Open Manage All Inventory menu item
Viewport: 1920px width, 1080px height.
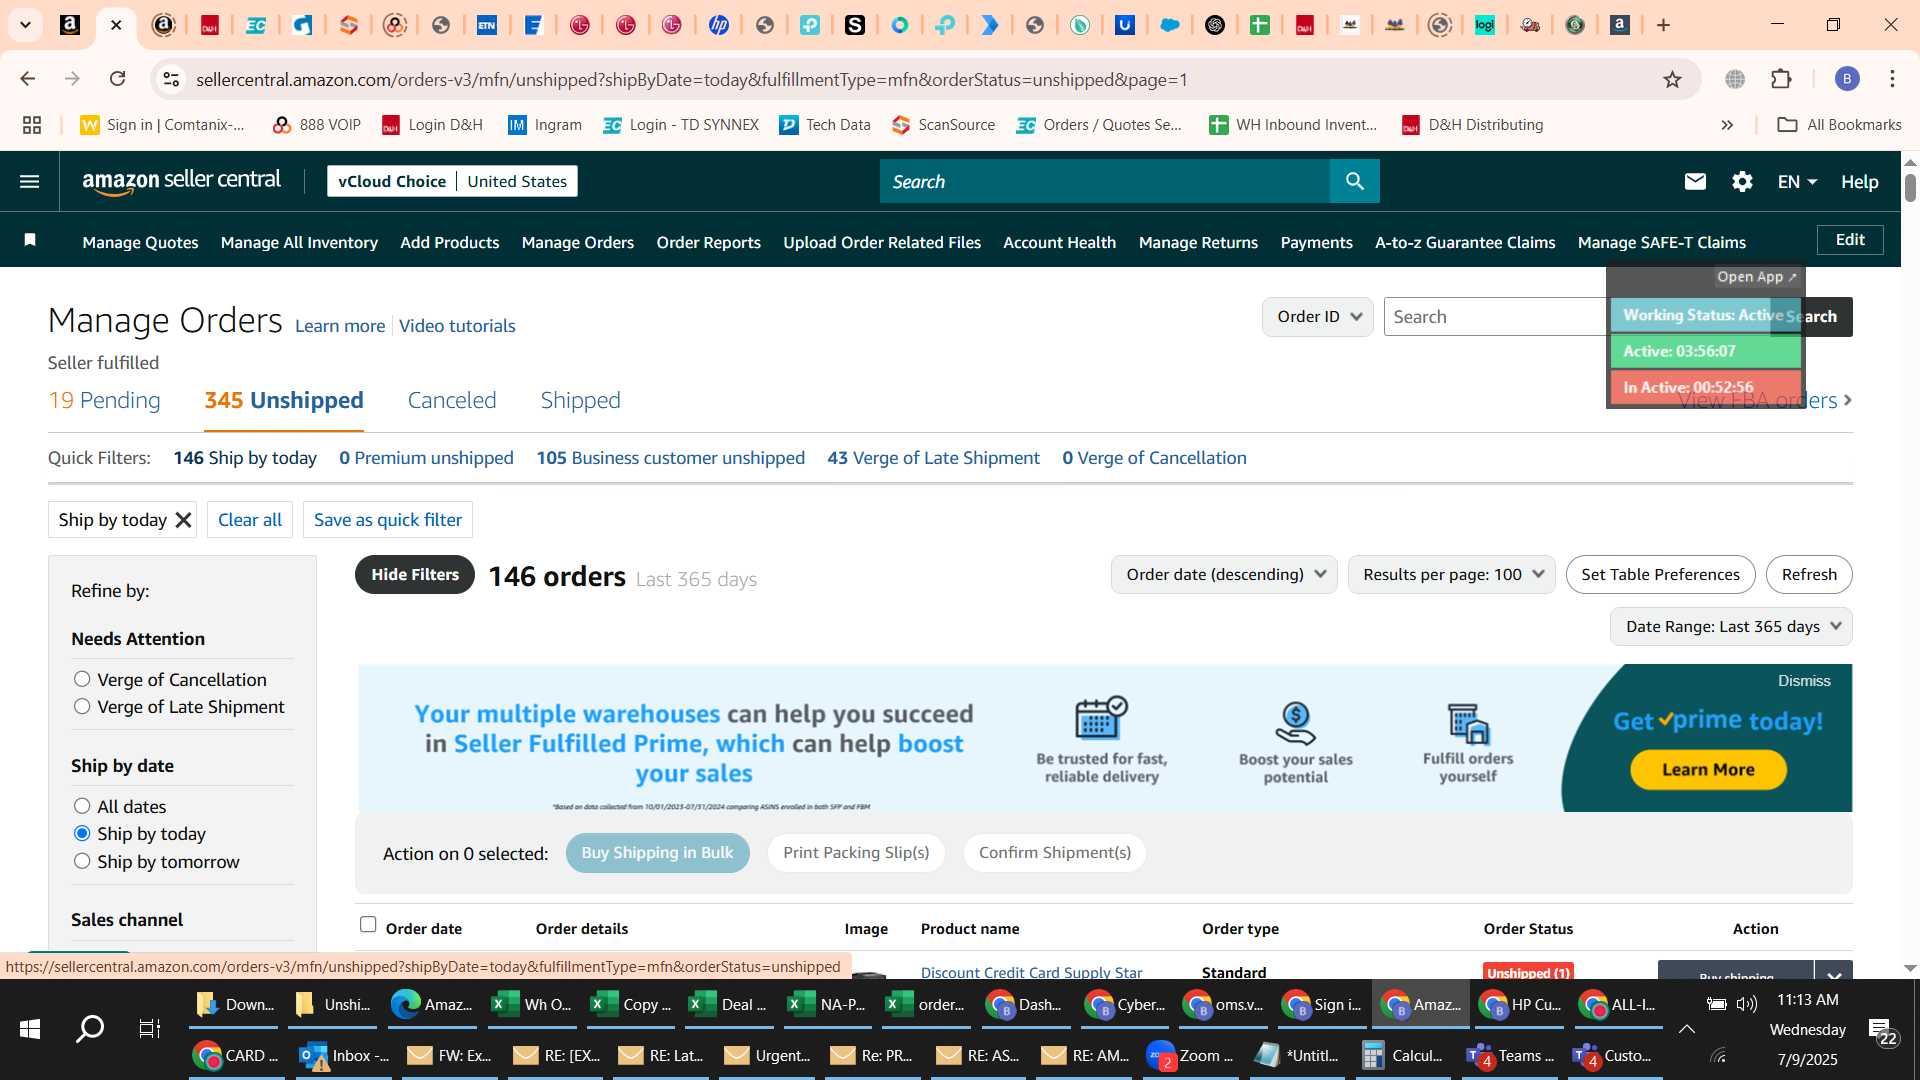point(299,242)
